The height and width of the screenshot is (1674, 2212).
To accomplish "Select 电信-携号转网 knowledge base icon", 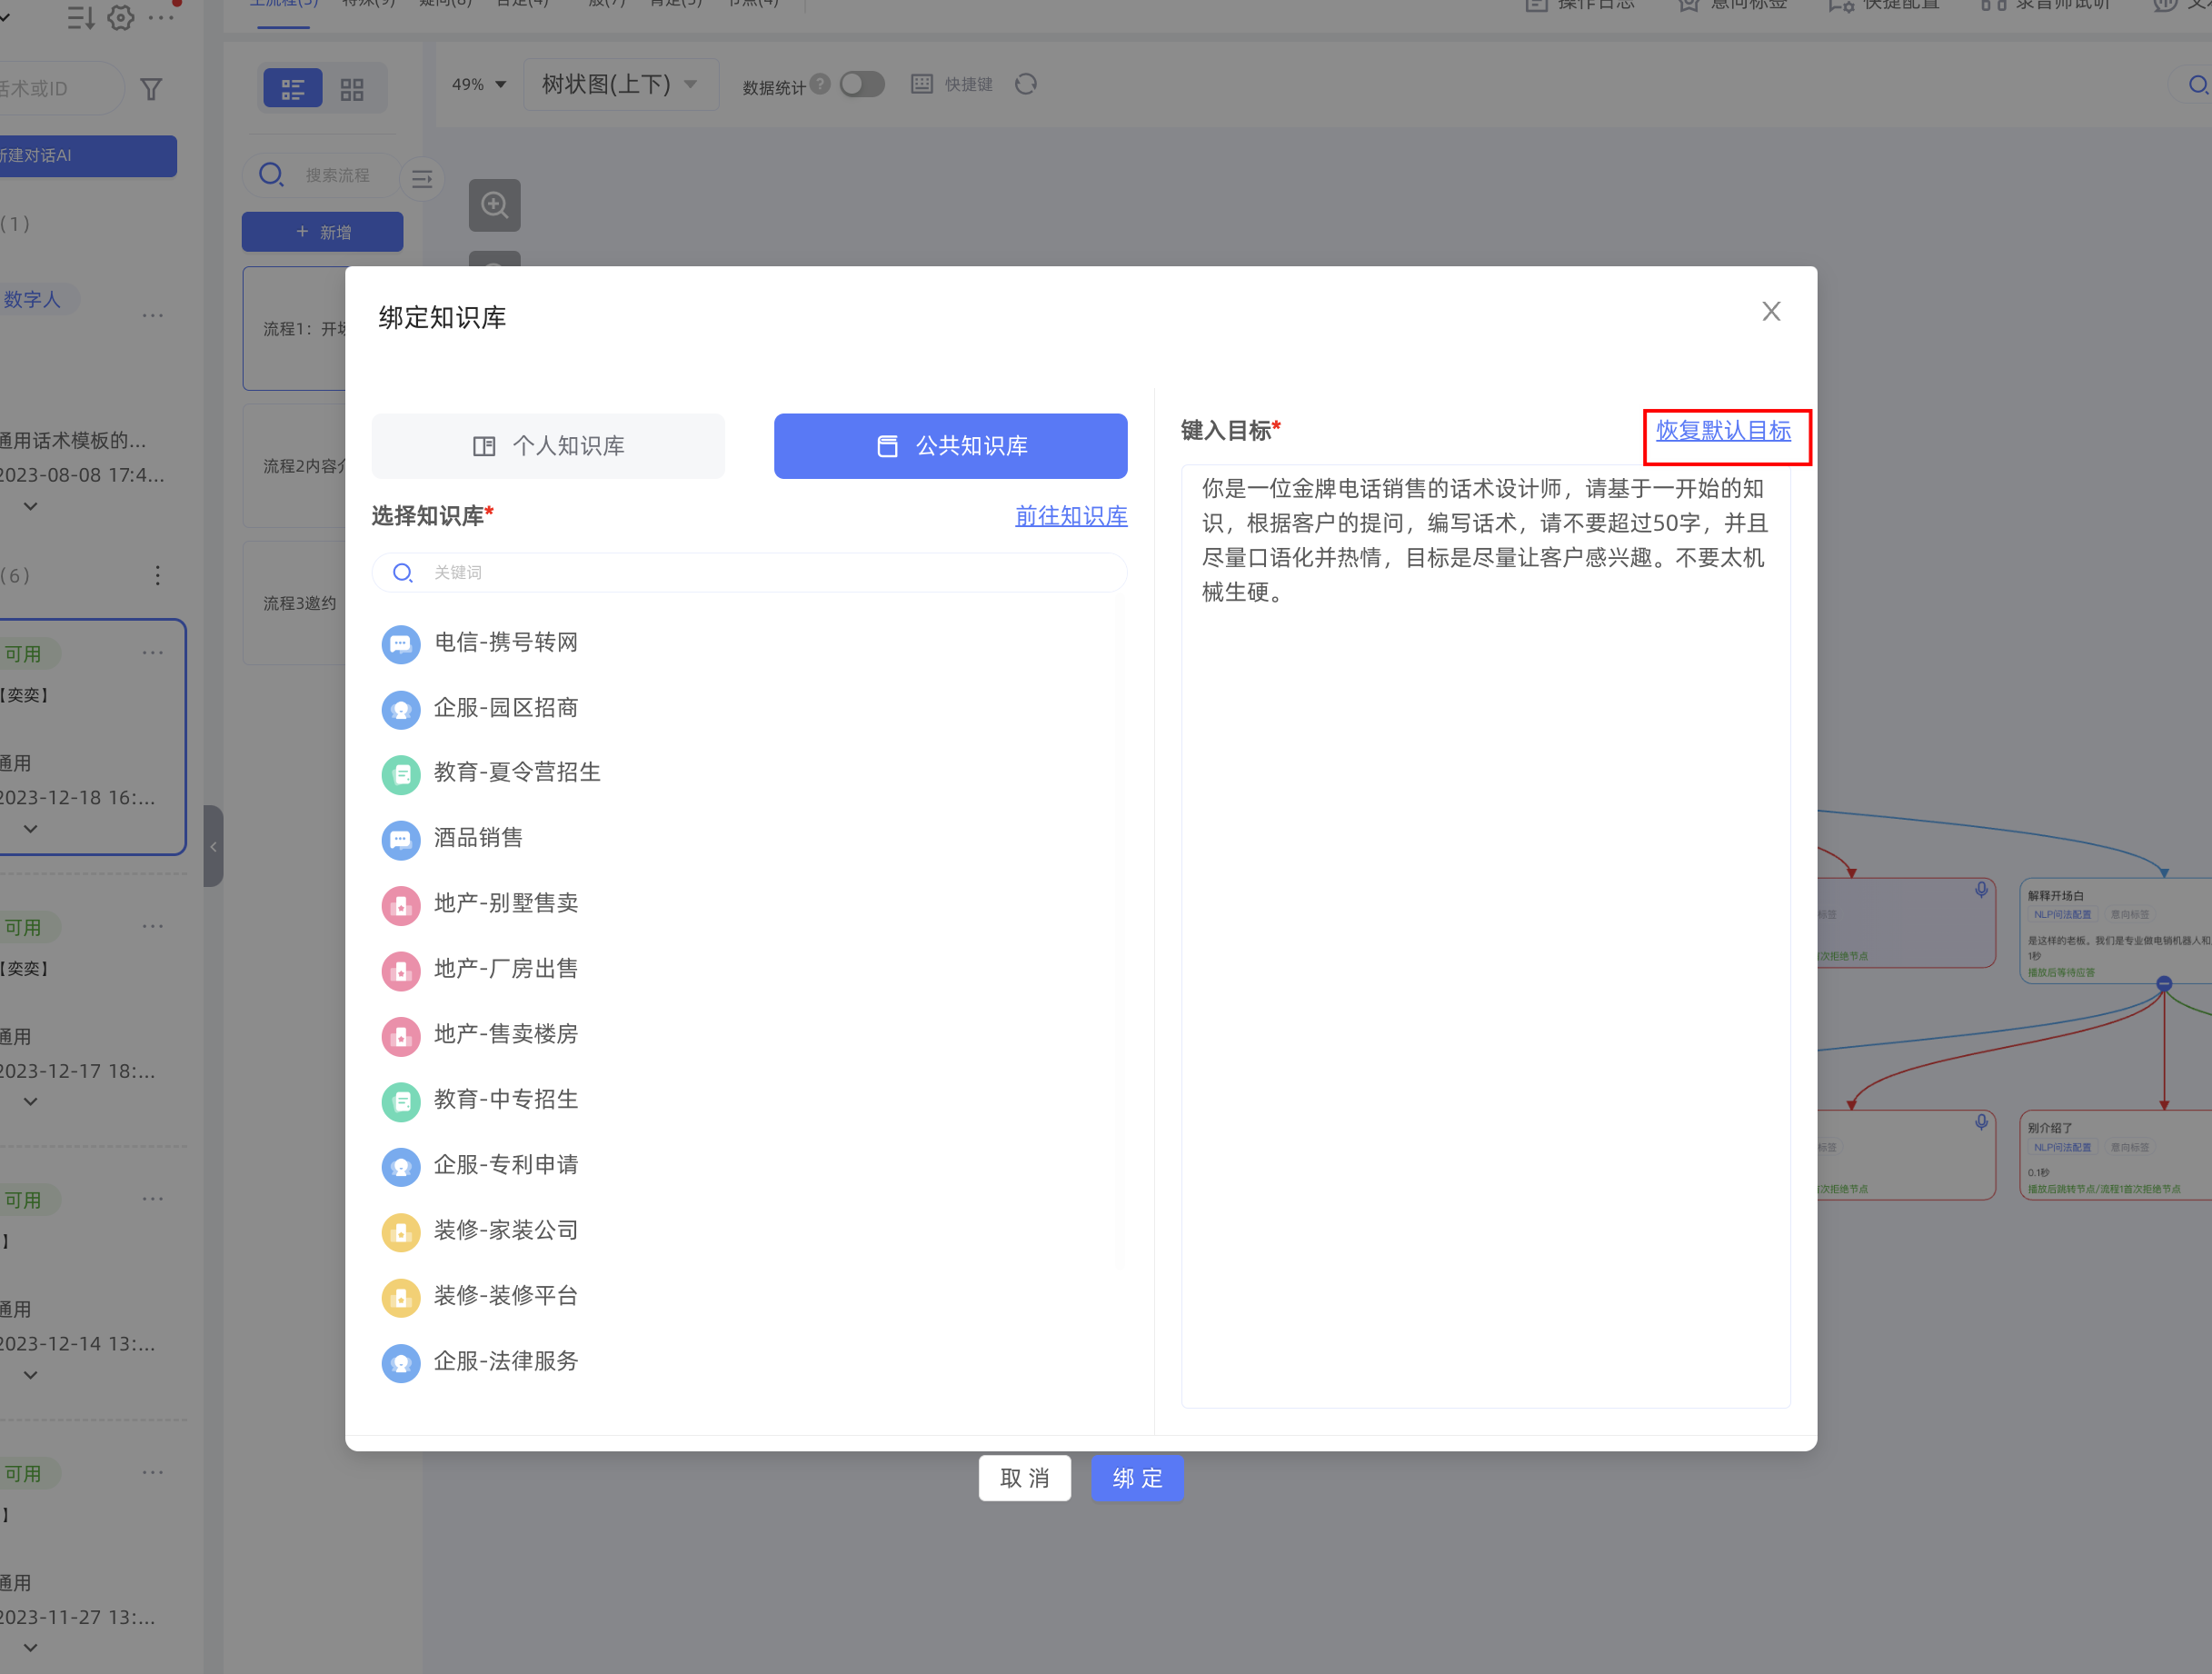I will pos(401,644).
